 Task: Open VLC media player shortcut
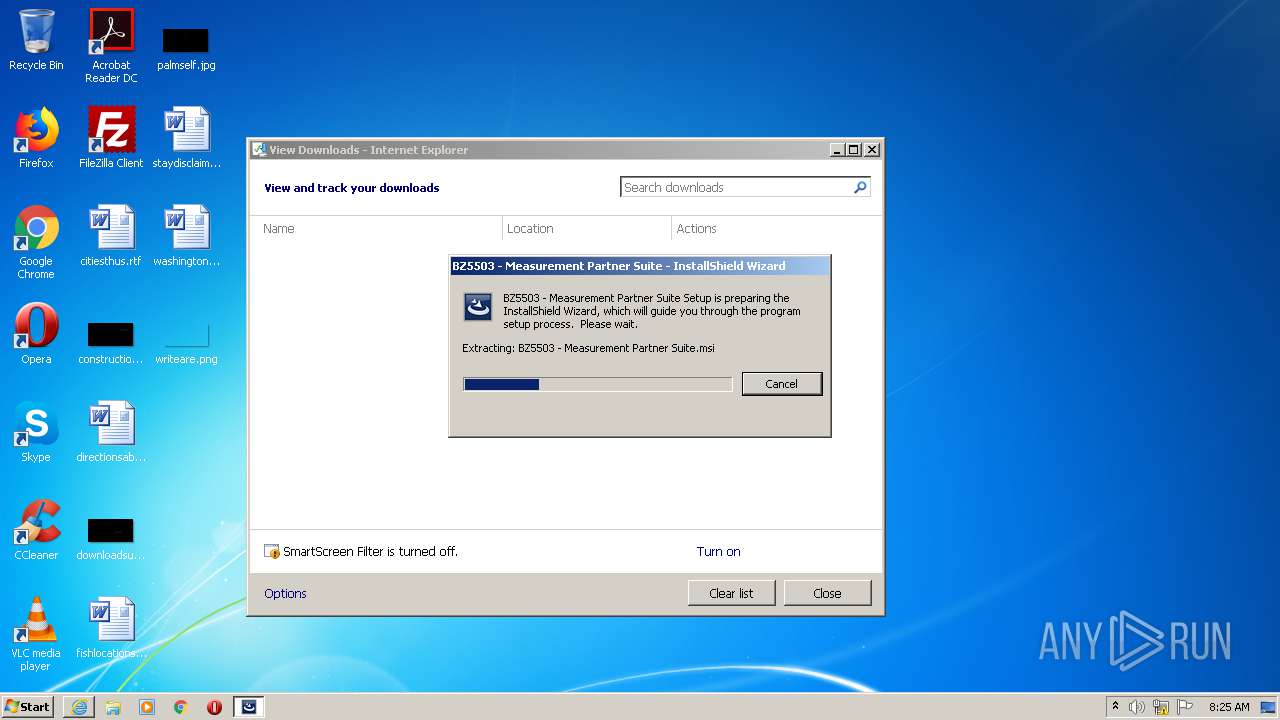(x=36, y=635)
